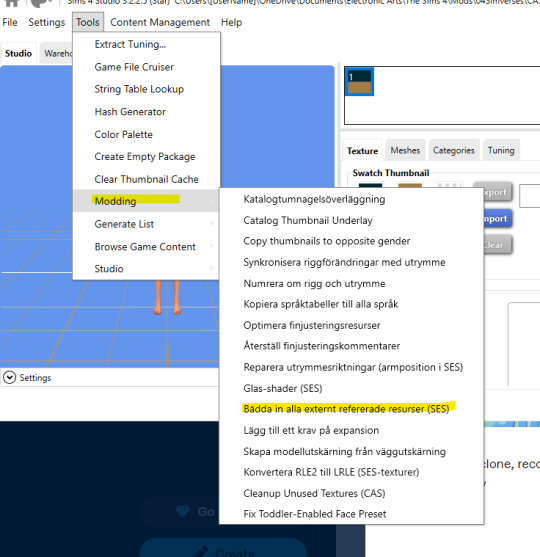Viewport: 540px width, 557px height.
Task: Expand the Studio submenu in Tools
Action: [146, 269]
